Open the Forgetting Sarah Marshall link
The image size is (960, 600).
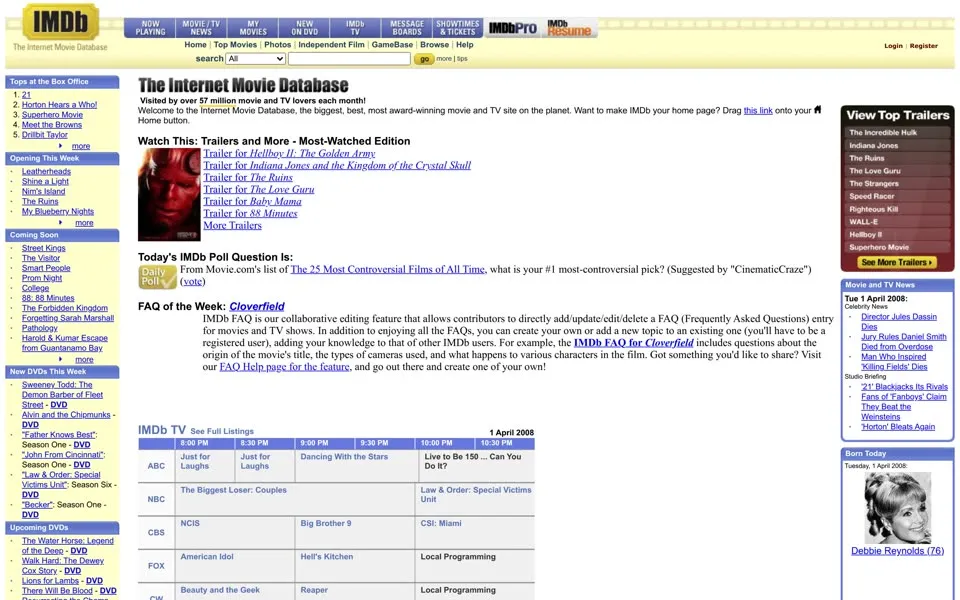point(68,318)
